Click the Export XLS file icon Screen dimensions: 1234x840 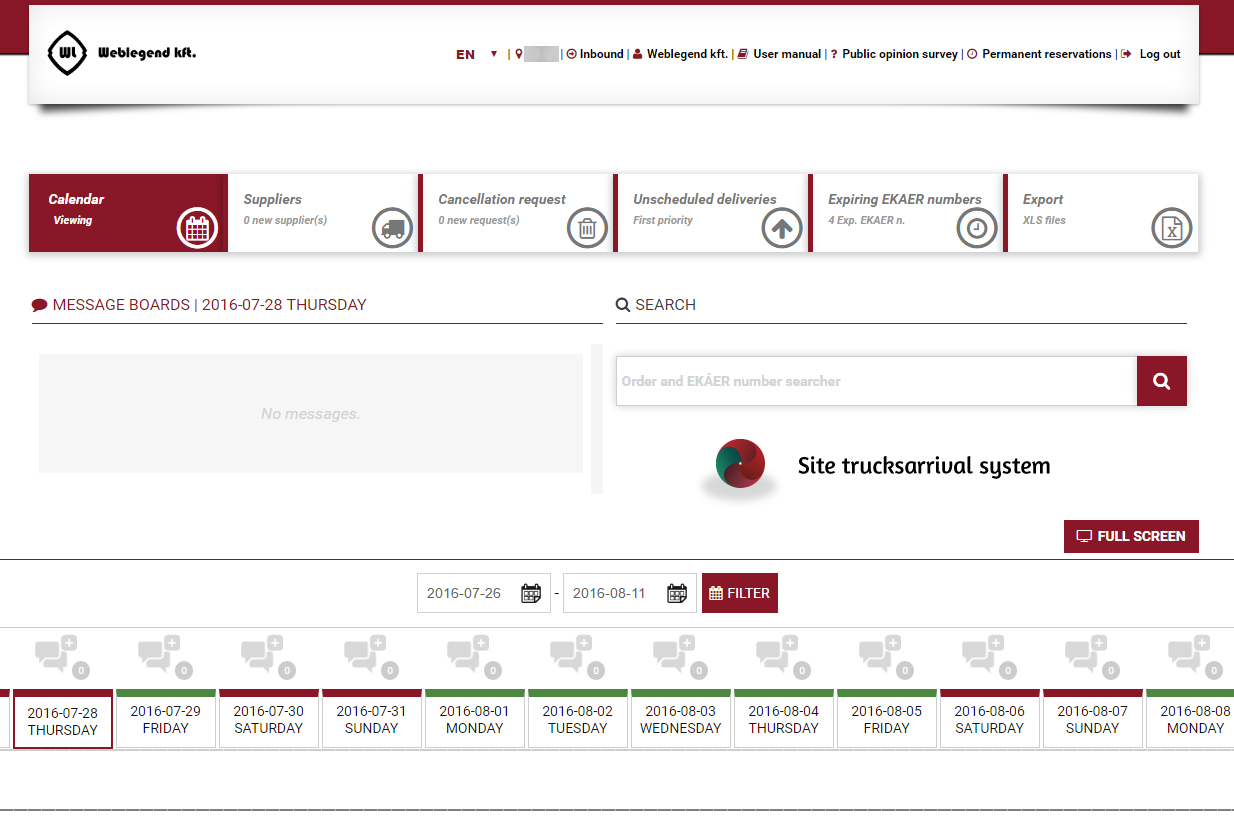(1171, 228)
